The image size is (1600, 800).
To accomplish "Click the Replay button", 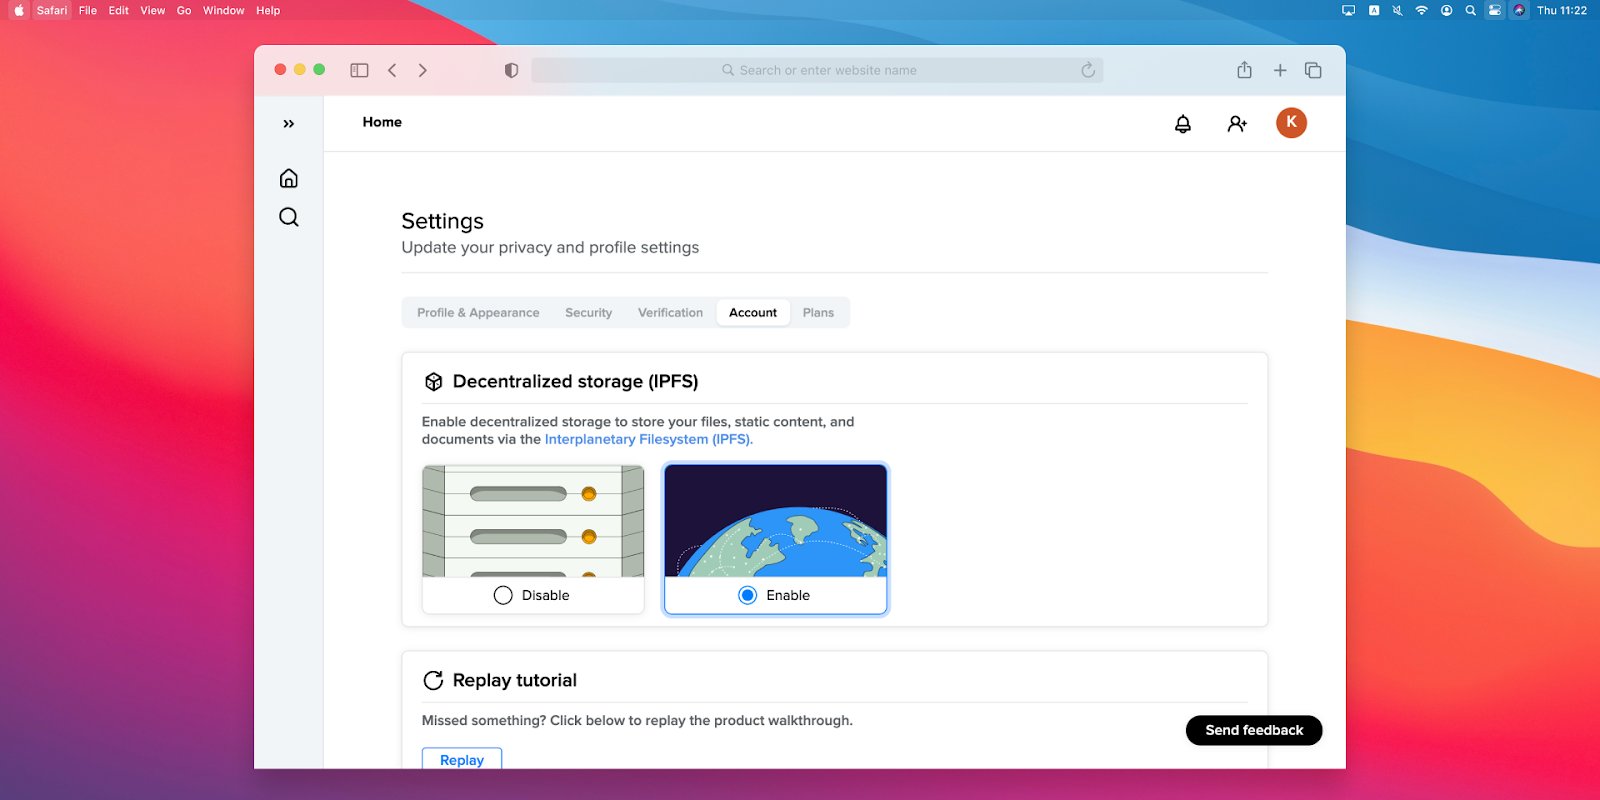I will coord(462,759).
